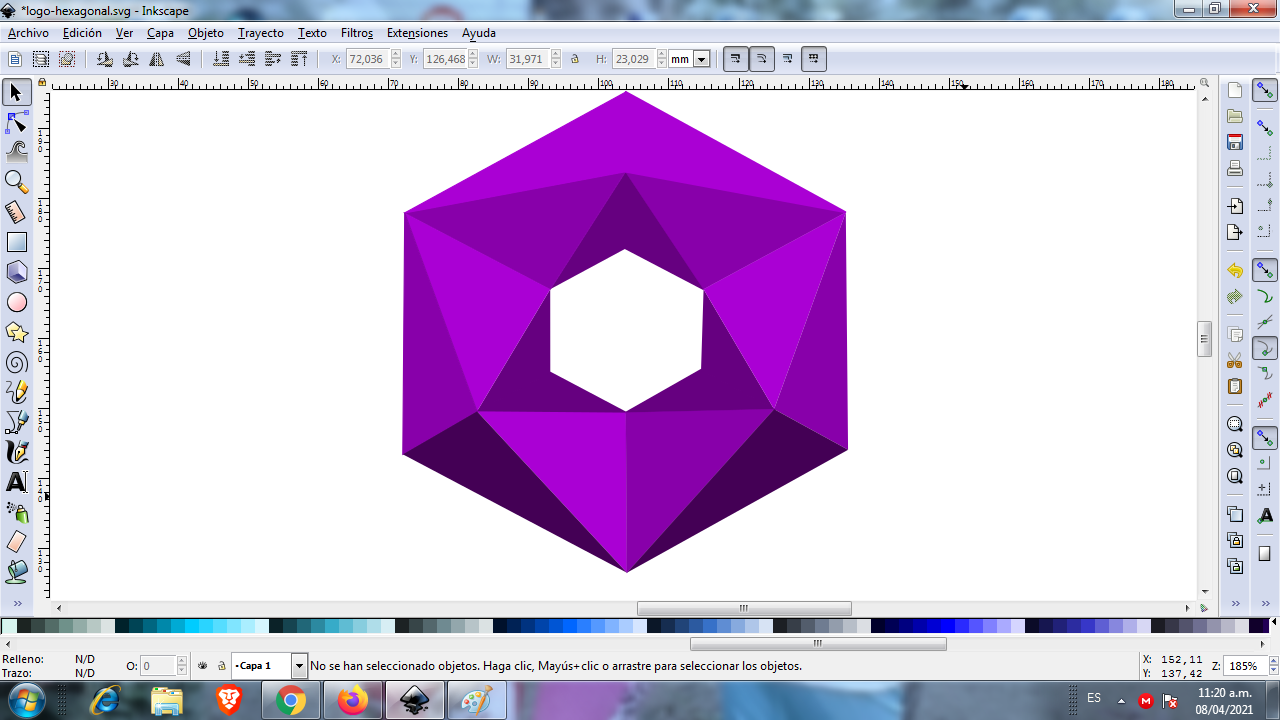The image size is (1280, 720).
Task: Click the Deselect icon in toolbar
Action: [67, 59]
